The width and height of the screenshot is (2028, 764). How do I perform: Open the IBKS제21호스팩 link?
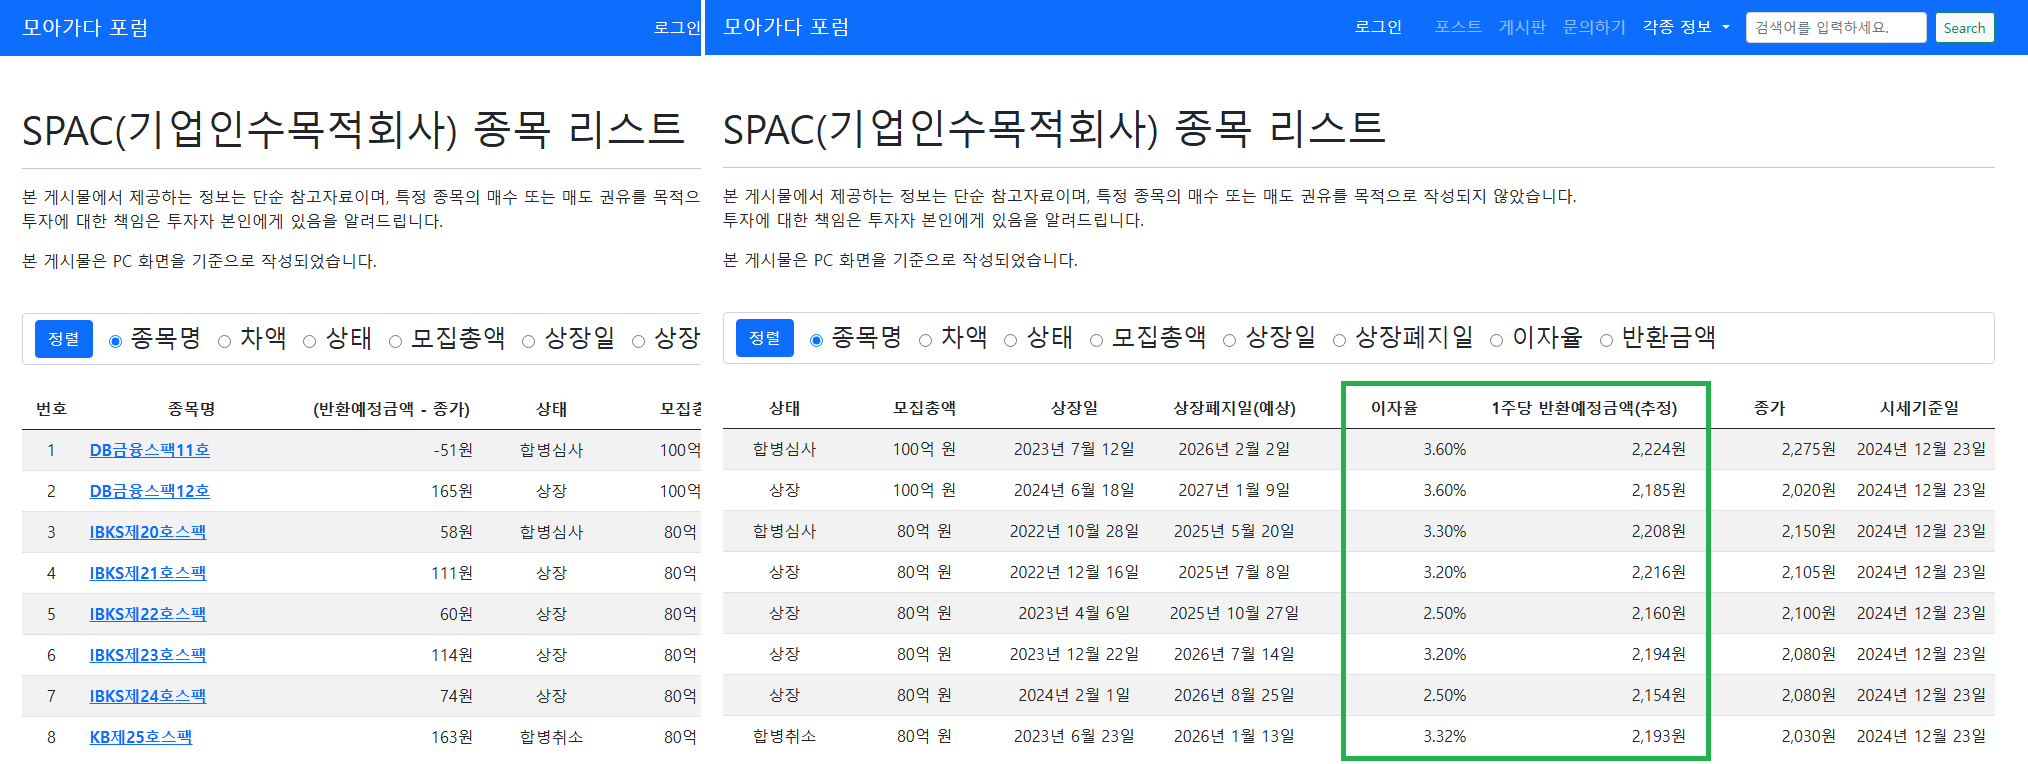(x=147, y=573)
